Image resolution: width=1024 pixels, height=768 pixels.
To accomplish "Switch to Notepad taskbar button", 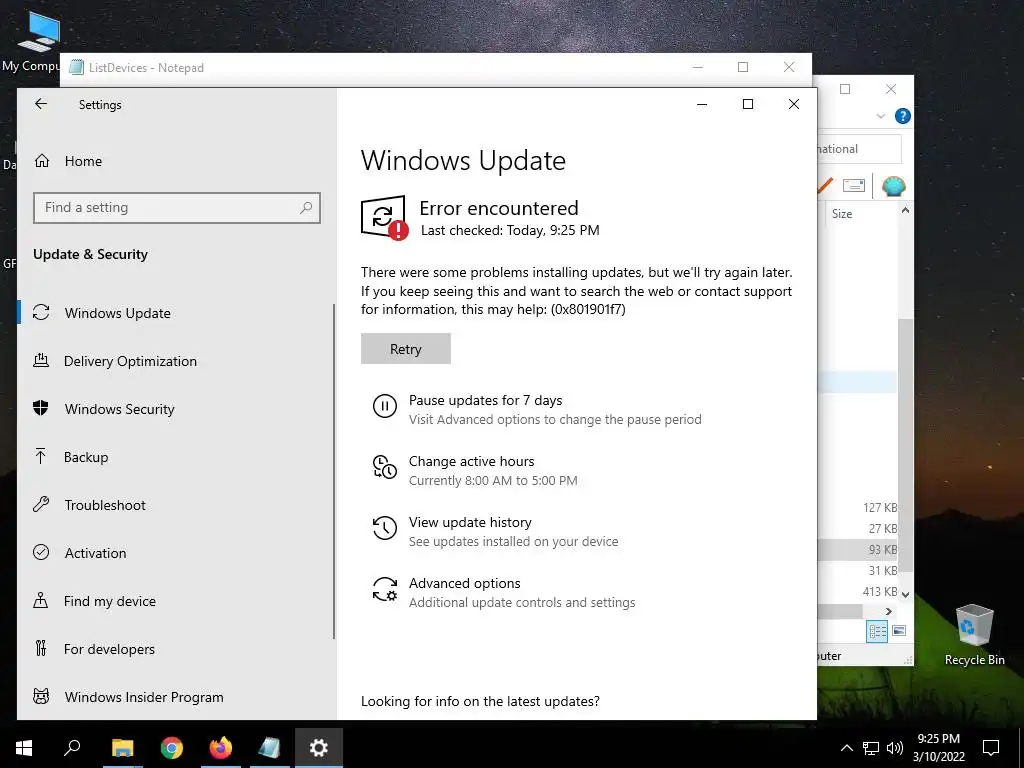I will click(270, 748).
